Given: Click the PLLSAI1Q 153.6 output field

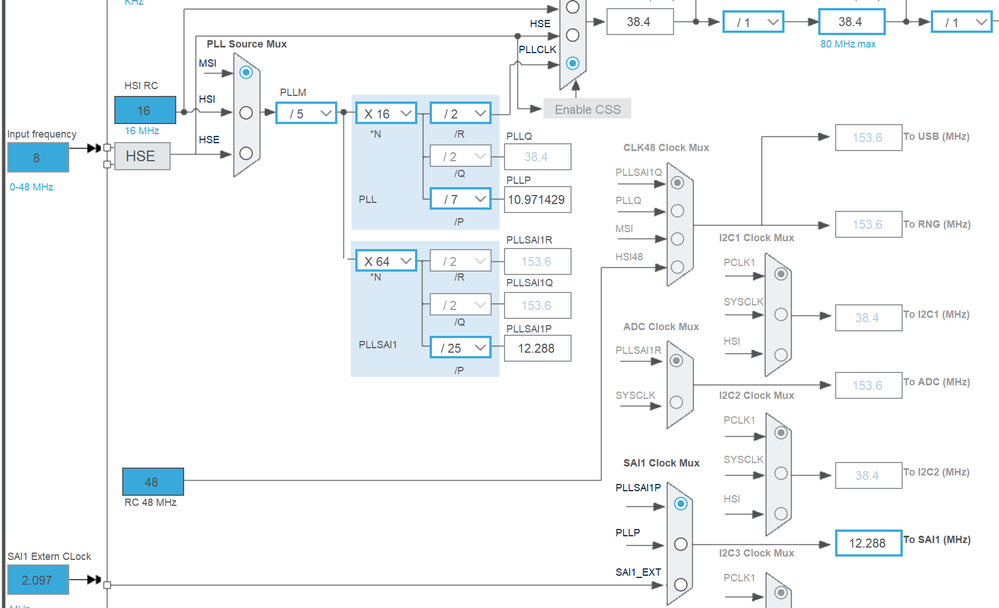Looking at the screenshot, I should click(x=537, y=305).
